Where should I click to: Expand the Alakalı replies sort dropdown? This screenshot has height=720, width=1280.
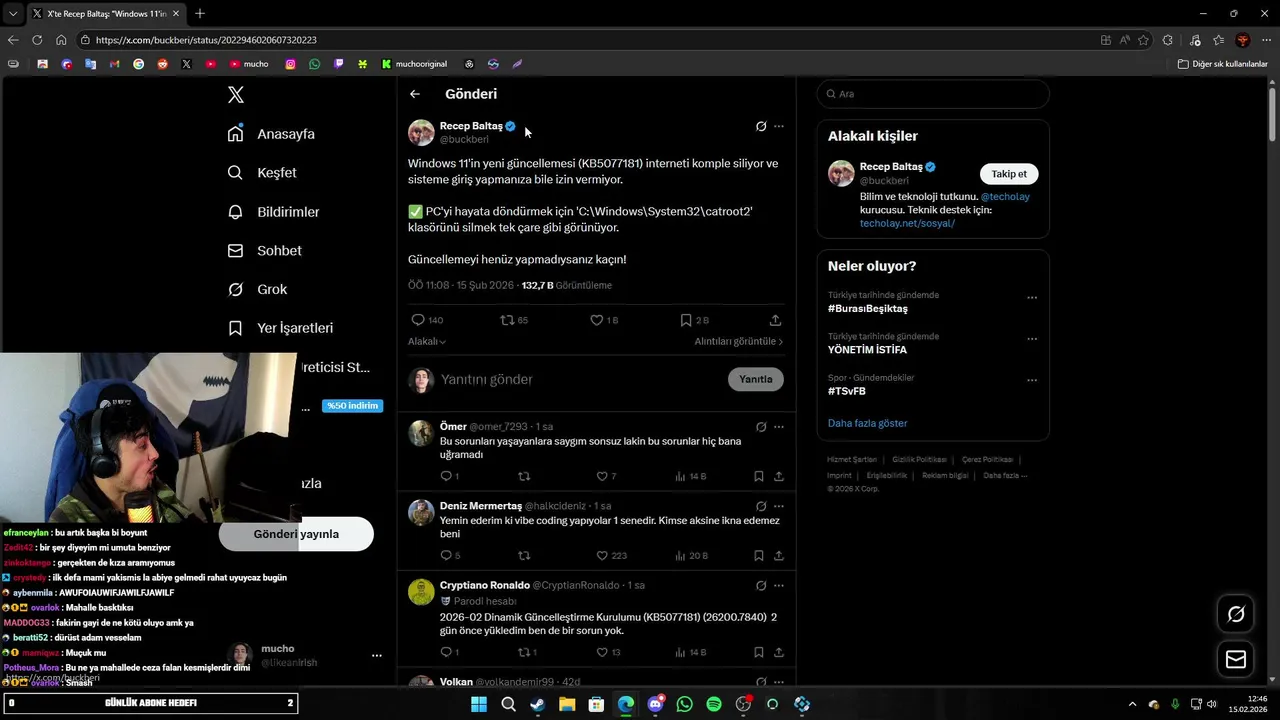point(427,342)
